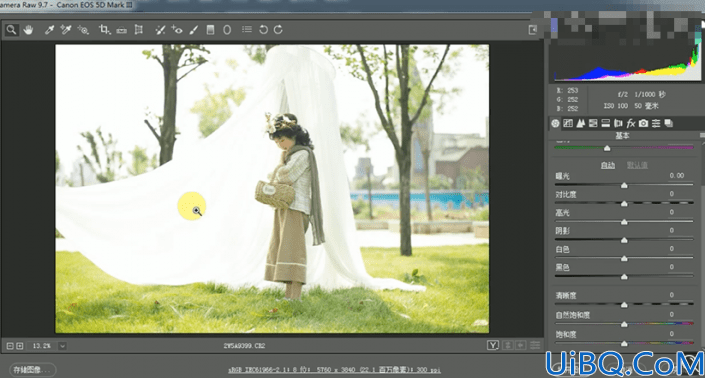Select the Crop tool
Screen dimensions: 705x378
(x=104, y=30)
